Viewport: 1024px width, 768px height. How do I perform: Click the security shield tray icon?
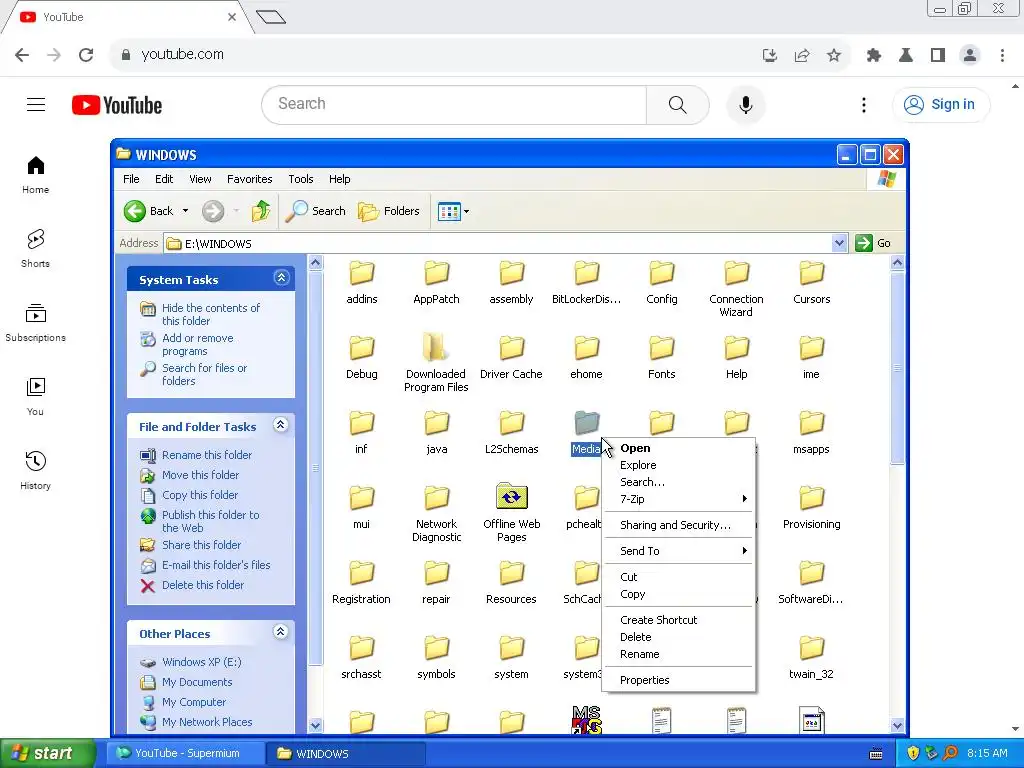[913, 754]
